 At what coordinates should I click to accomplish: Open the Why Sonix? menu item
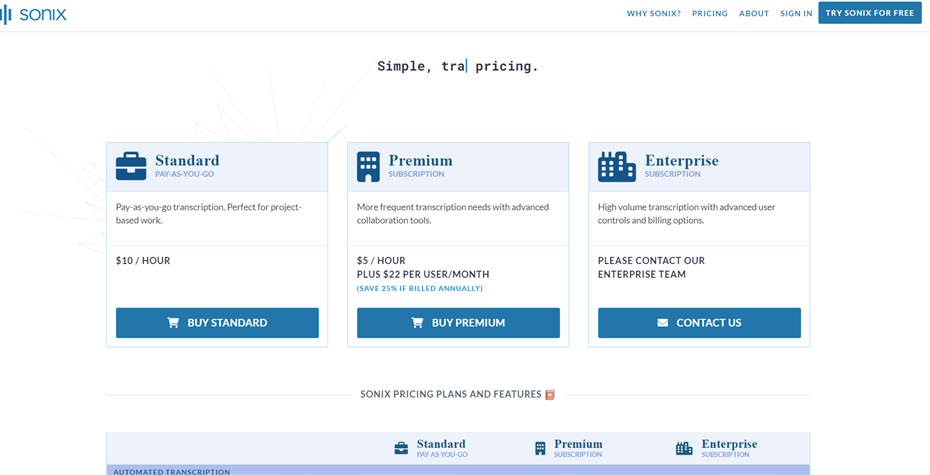[x=653, y=14]
